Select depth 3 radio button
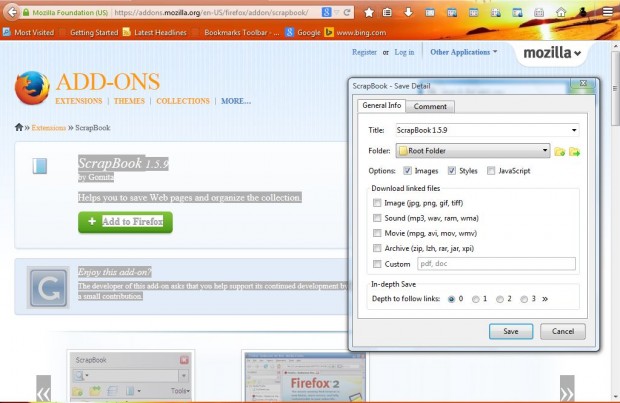620x403 pixels. (524, 299)
